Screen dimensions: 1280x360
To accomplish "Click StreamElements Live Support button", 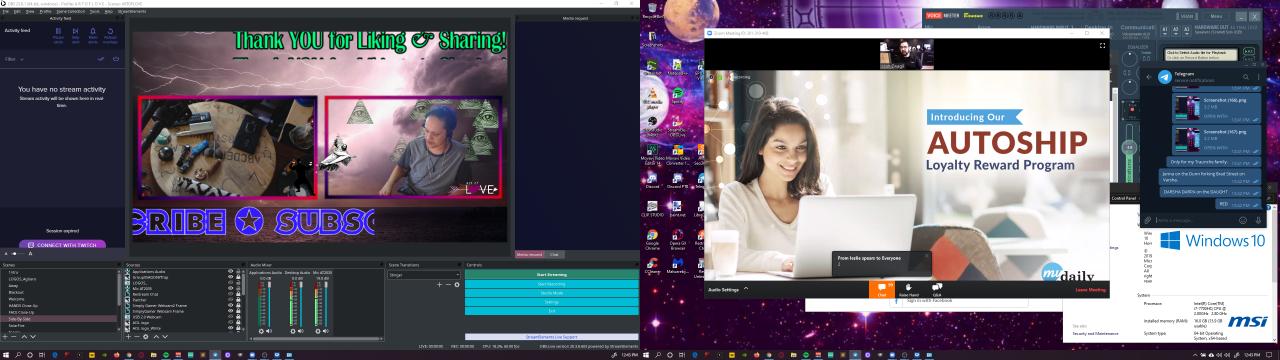I will (551, 337).
